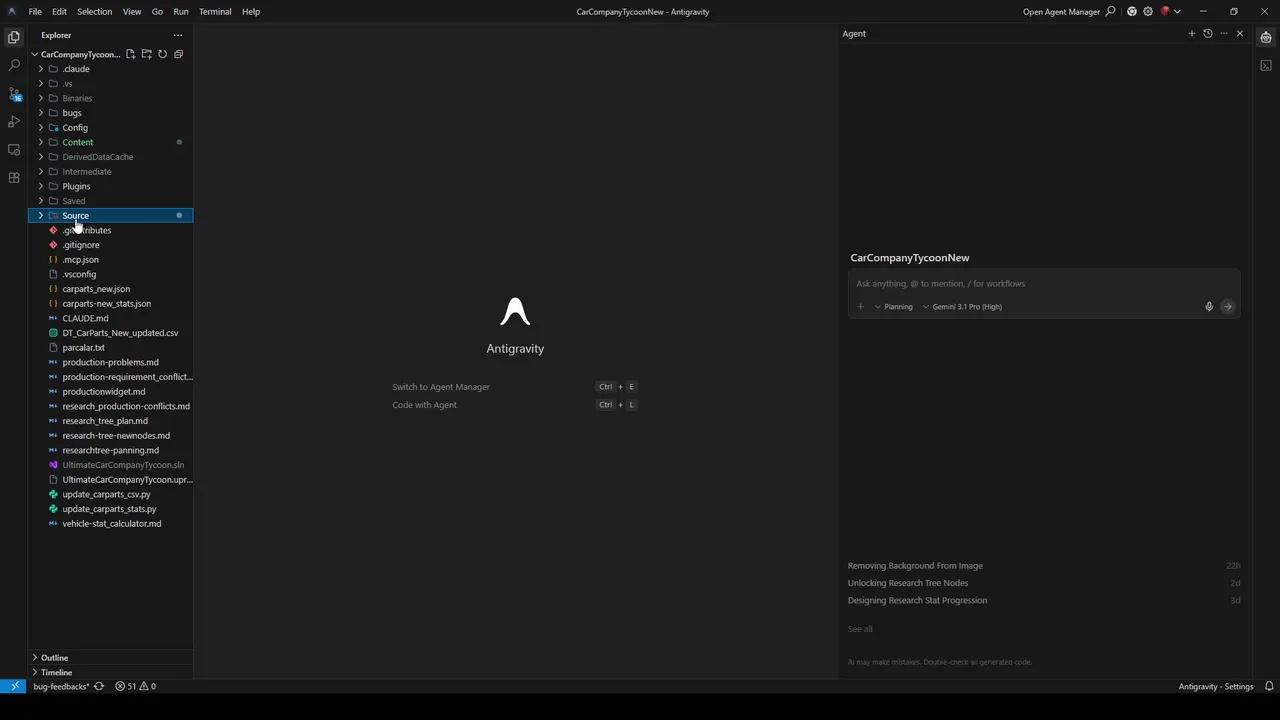The width and height of the screenshot is (1280, 720).
Task: Open the Search view in activity bar
Action: point(14,65)
